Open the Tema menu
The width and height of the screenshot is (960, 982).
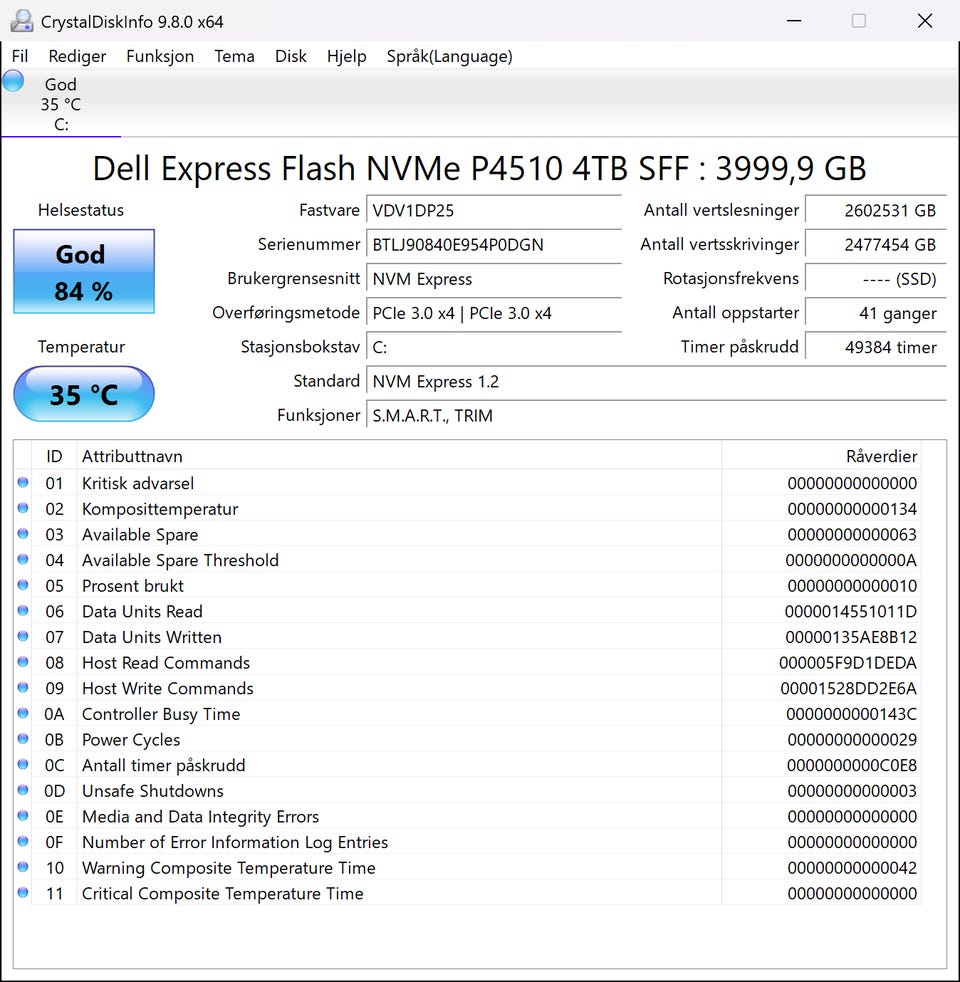[234, 56]
